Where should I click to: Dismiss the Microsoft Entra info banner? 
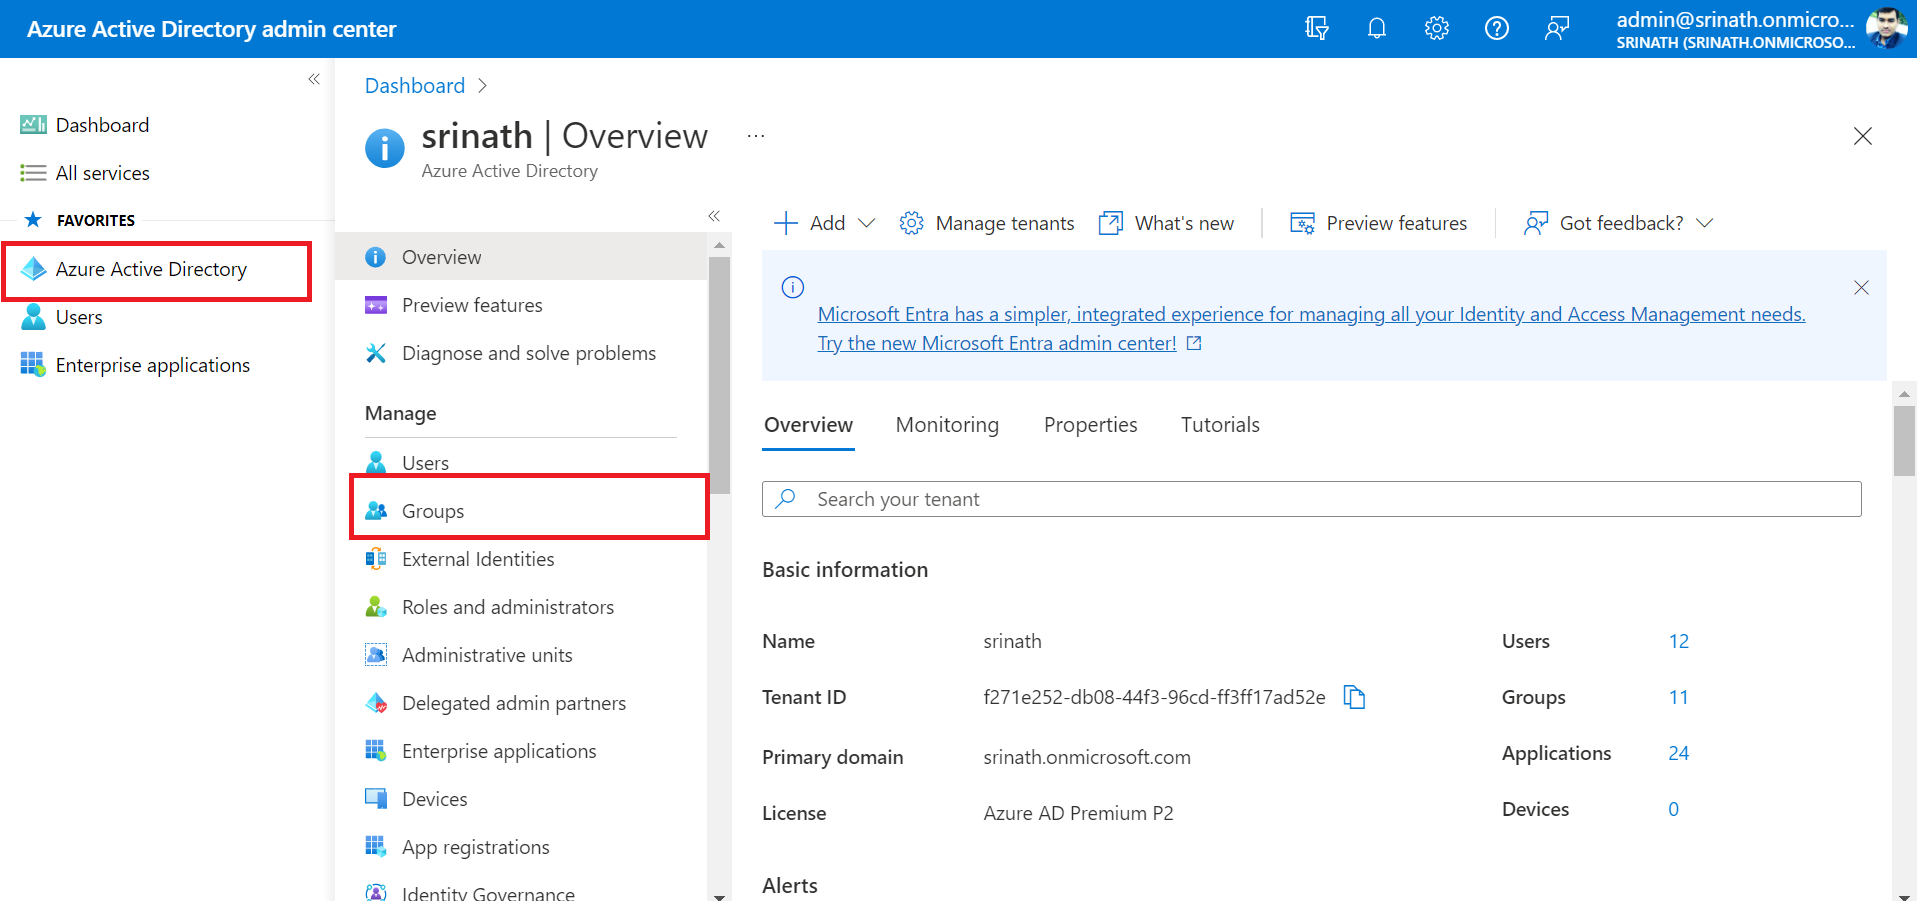pos(1860,288)
